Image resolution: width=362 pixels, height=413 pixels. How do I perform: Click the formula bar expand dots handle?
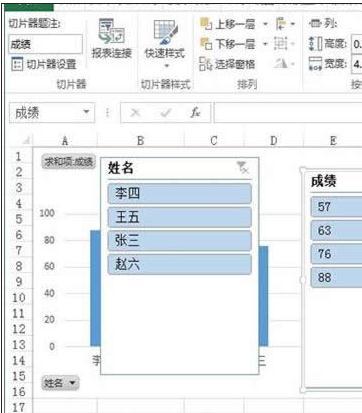coord(107,113)
